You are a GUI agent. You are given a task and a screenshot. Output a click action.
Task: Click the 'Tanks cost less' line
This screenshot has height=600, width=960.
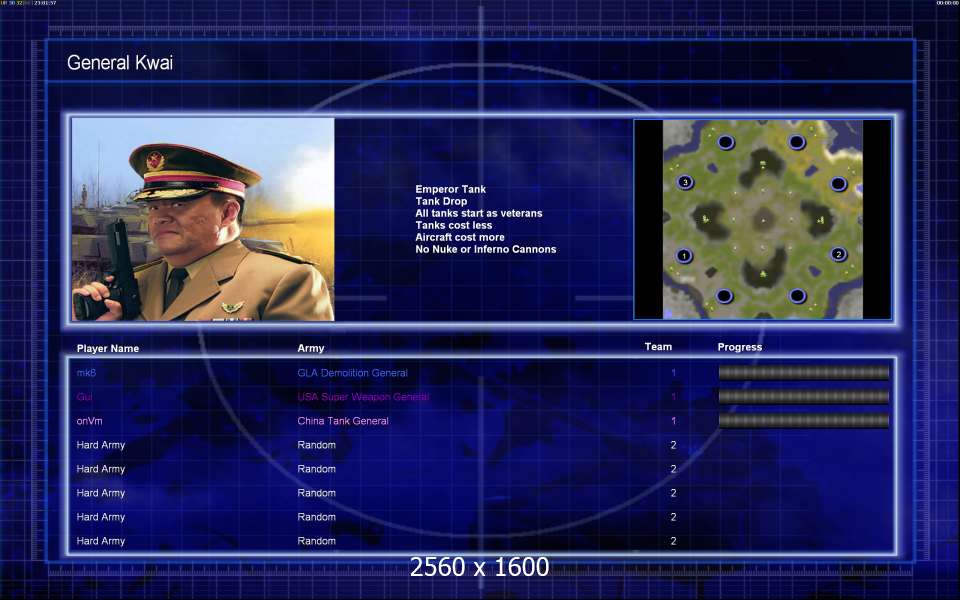(x=454, y=225)
